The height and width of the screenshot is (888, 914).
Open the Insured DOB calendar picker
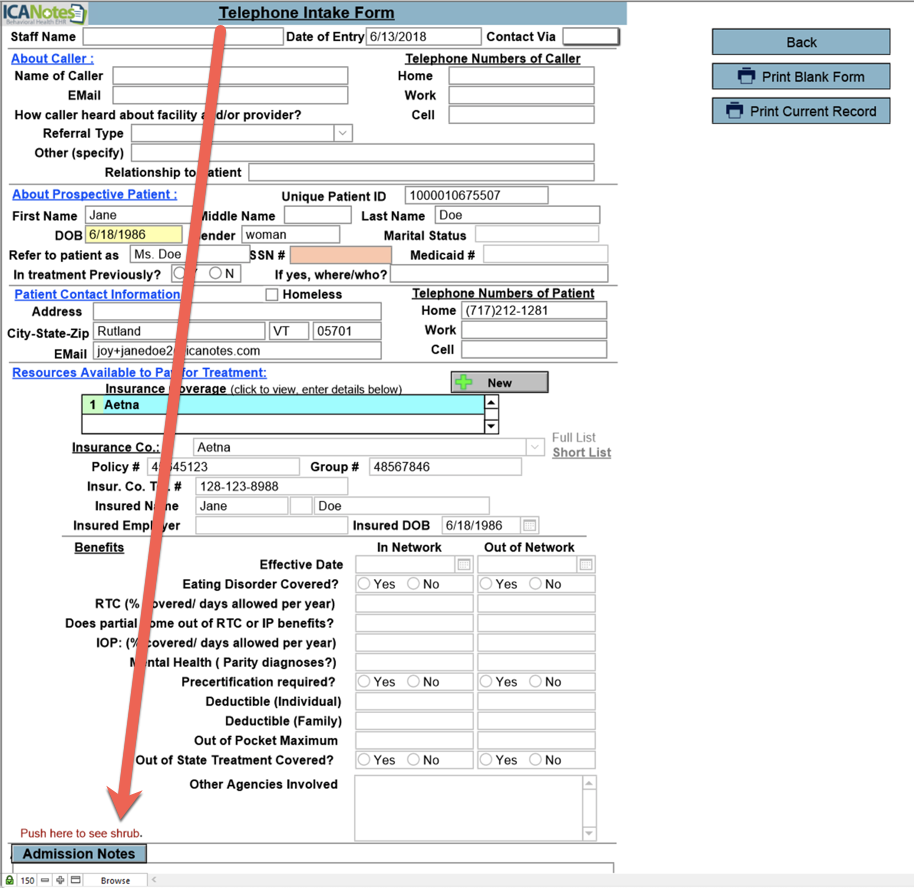(530, 526)
